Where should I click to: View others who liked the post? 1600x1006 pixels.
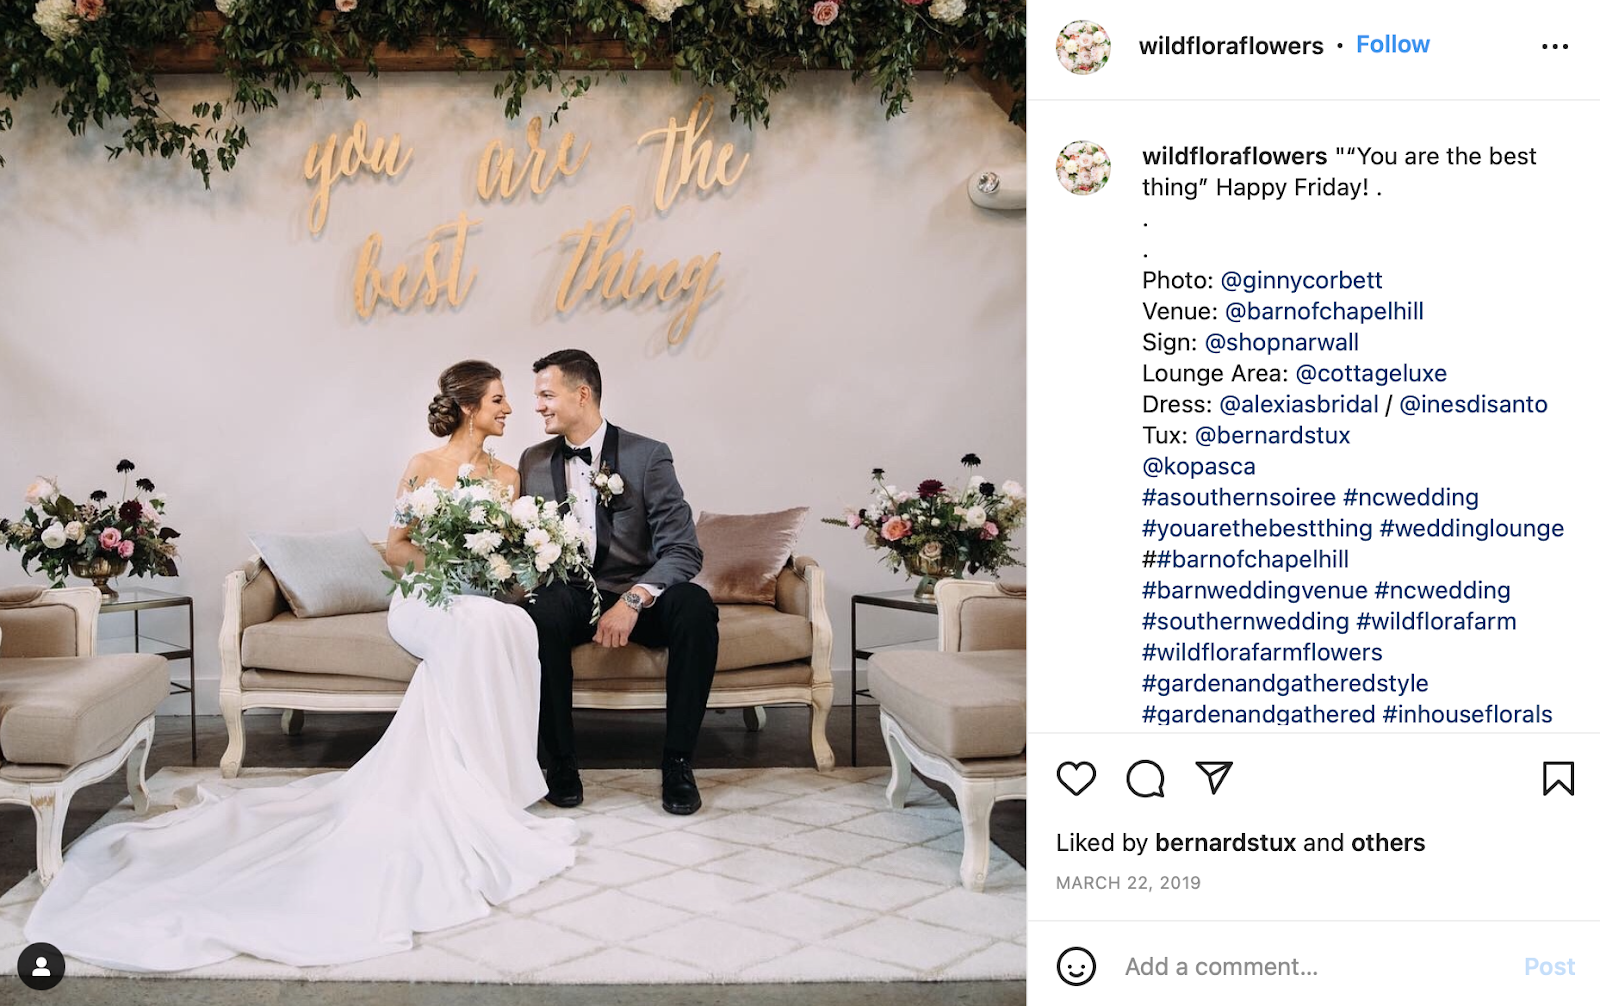(x=1387, y=842)
